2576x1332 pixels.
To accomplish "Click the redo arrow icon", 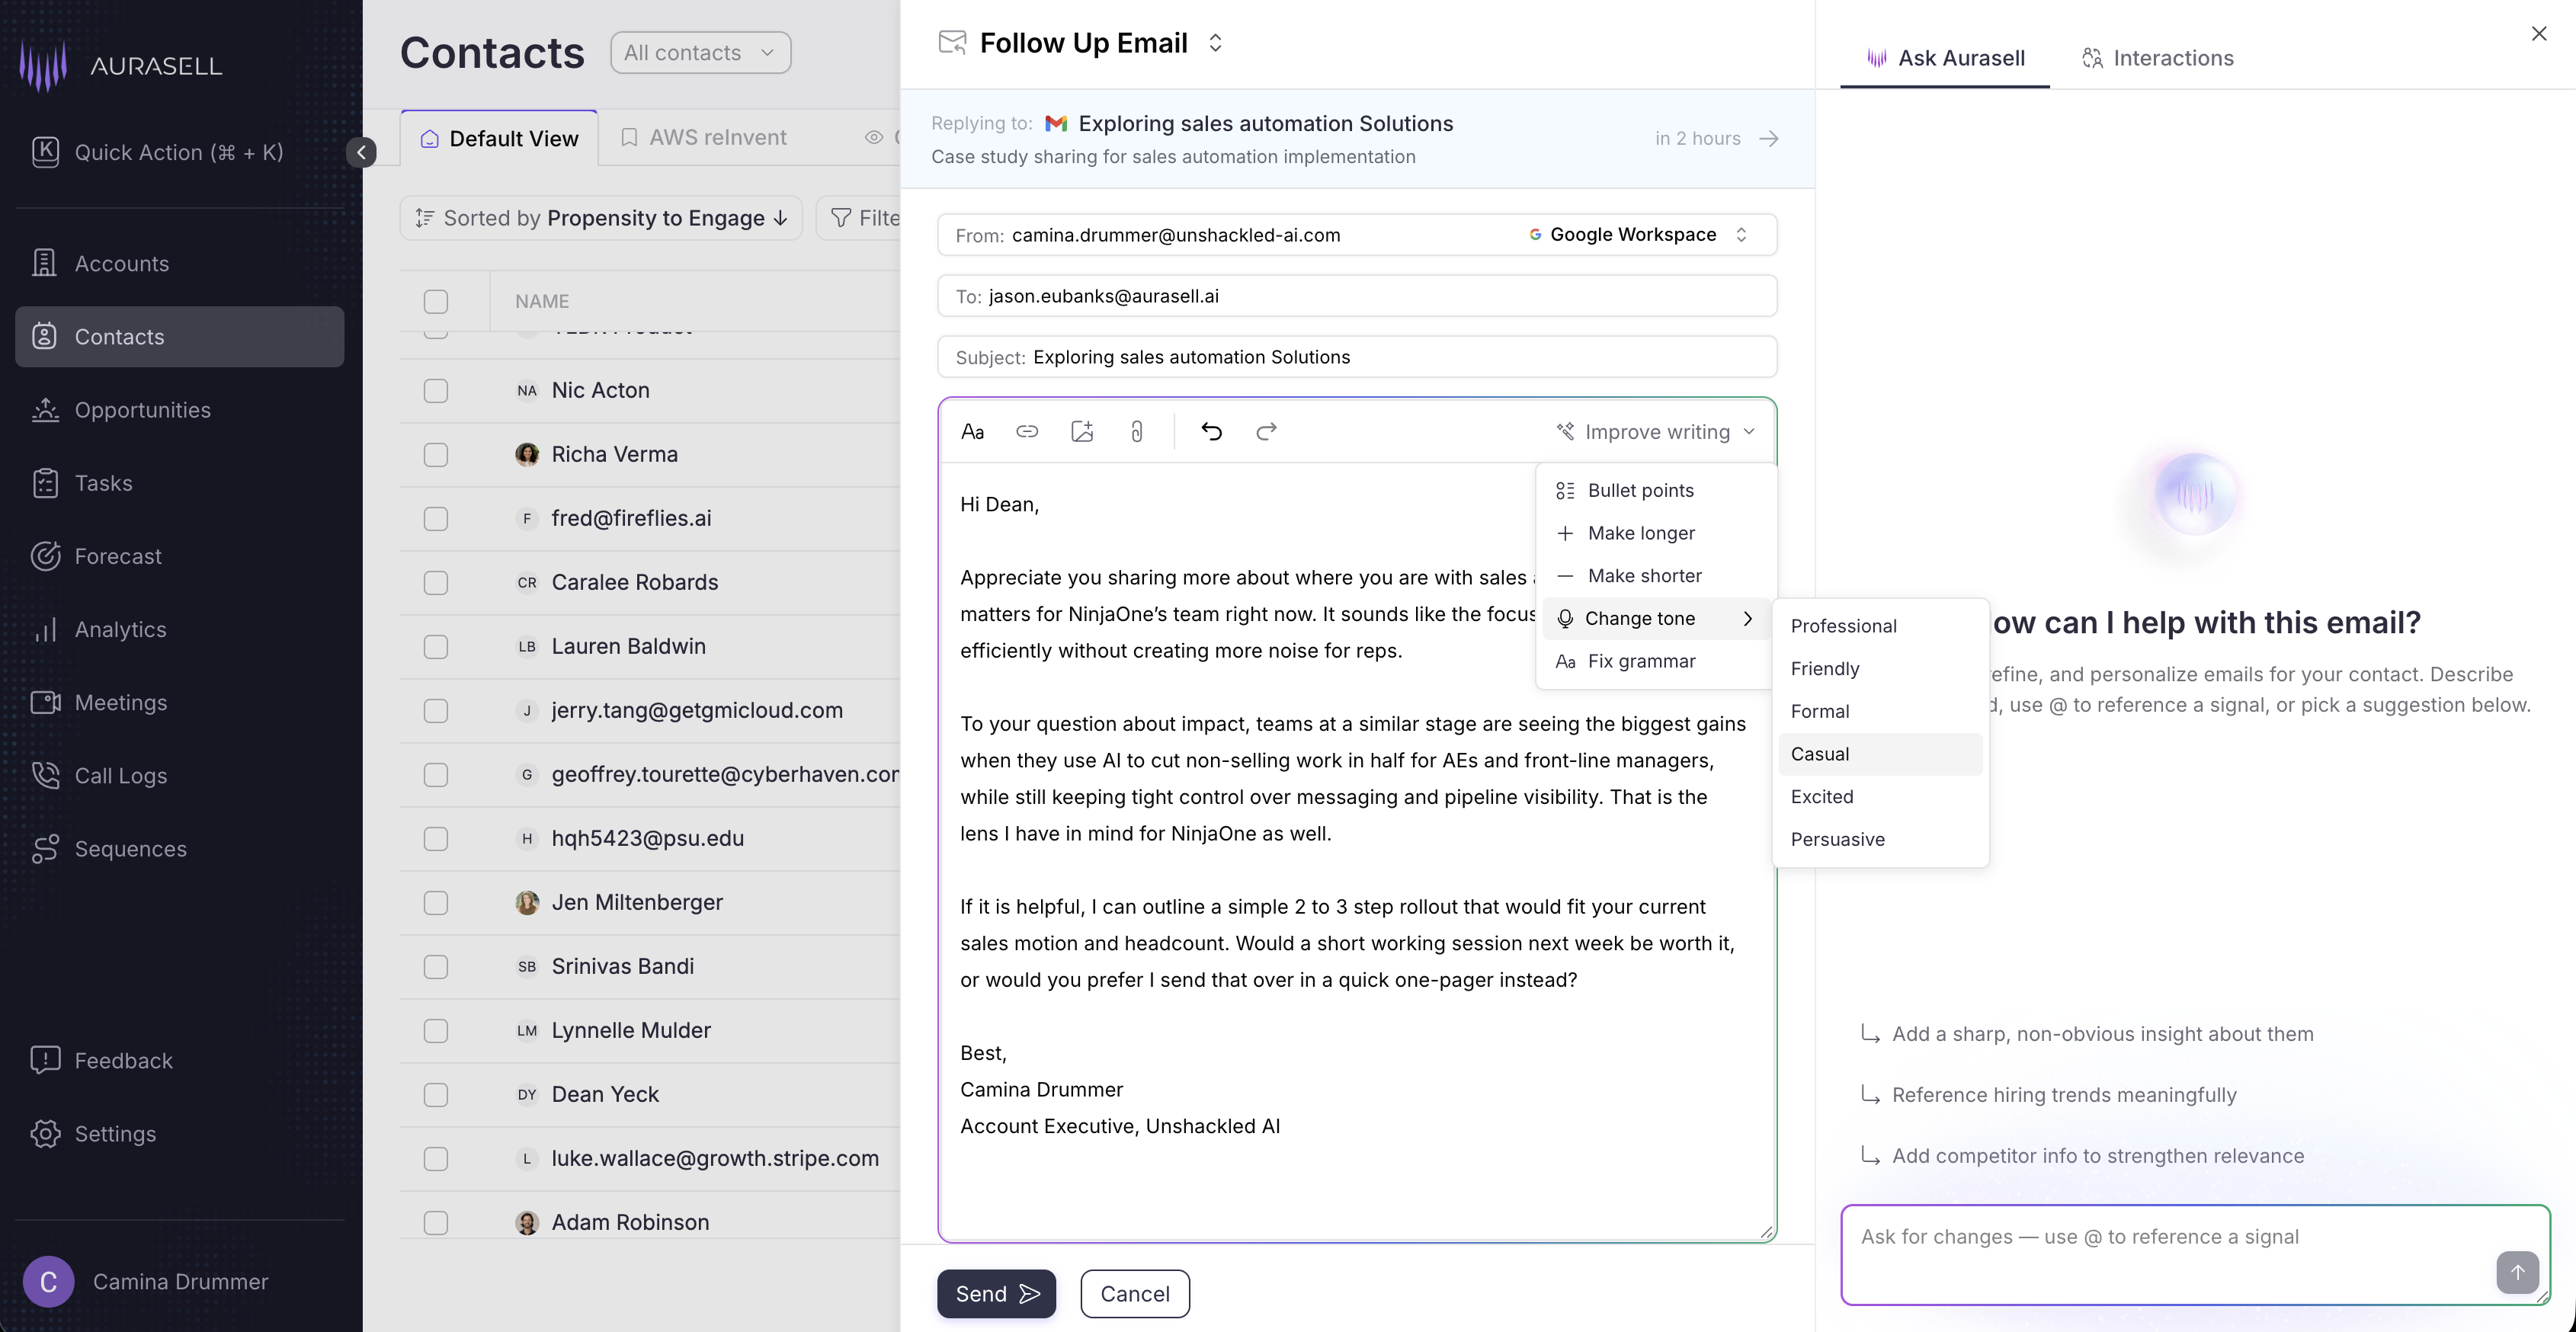I will pos(1266,431).
